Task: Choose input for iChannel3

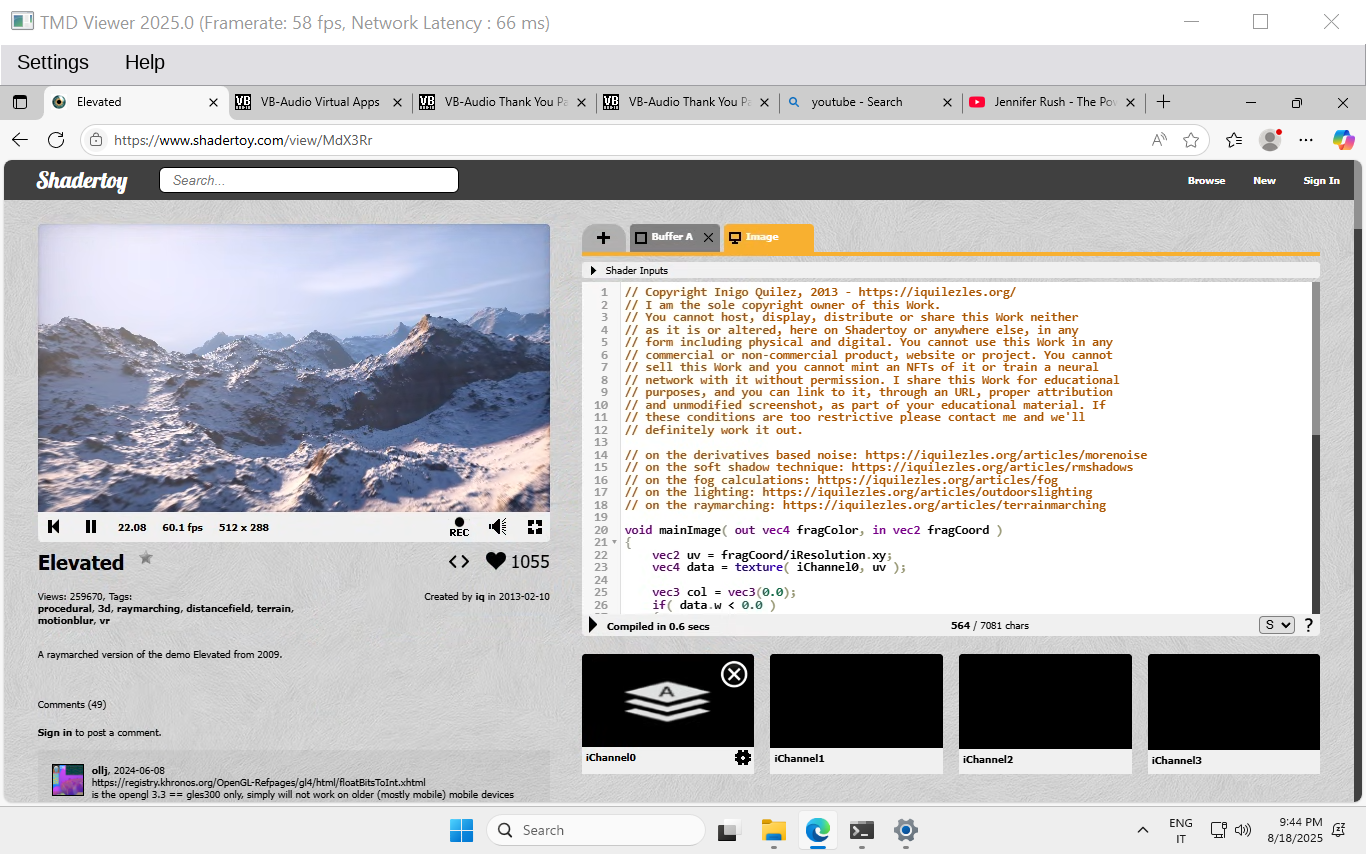Action: pyautogui.click(x=1234, y=702)
